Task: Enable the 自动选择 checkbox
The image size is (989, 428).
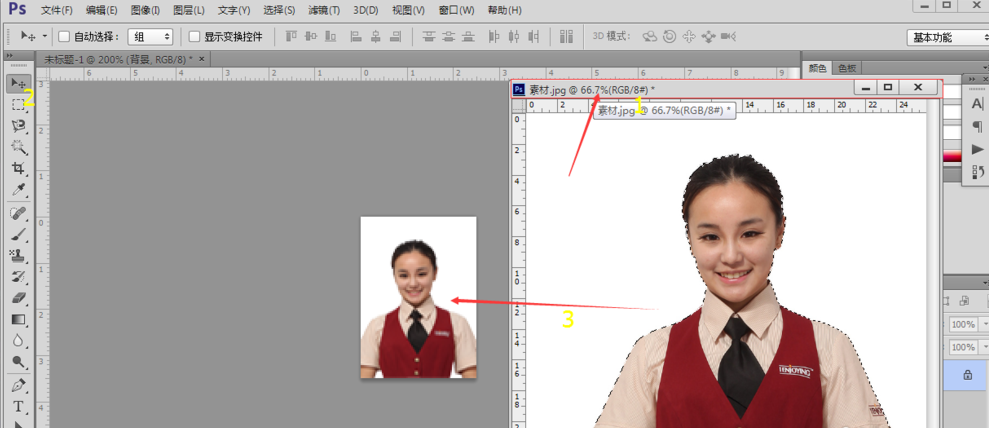Action: pos(65,37)
